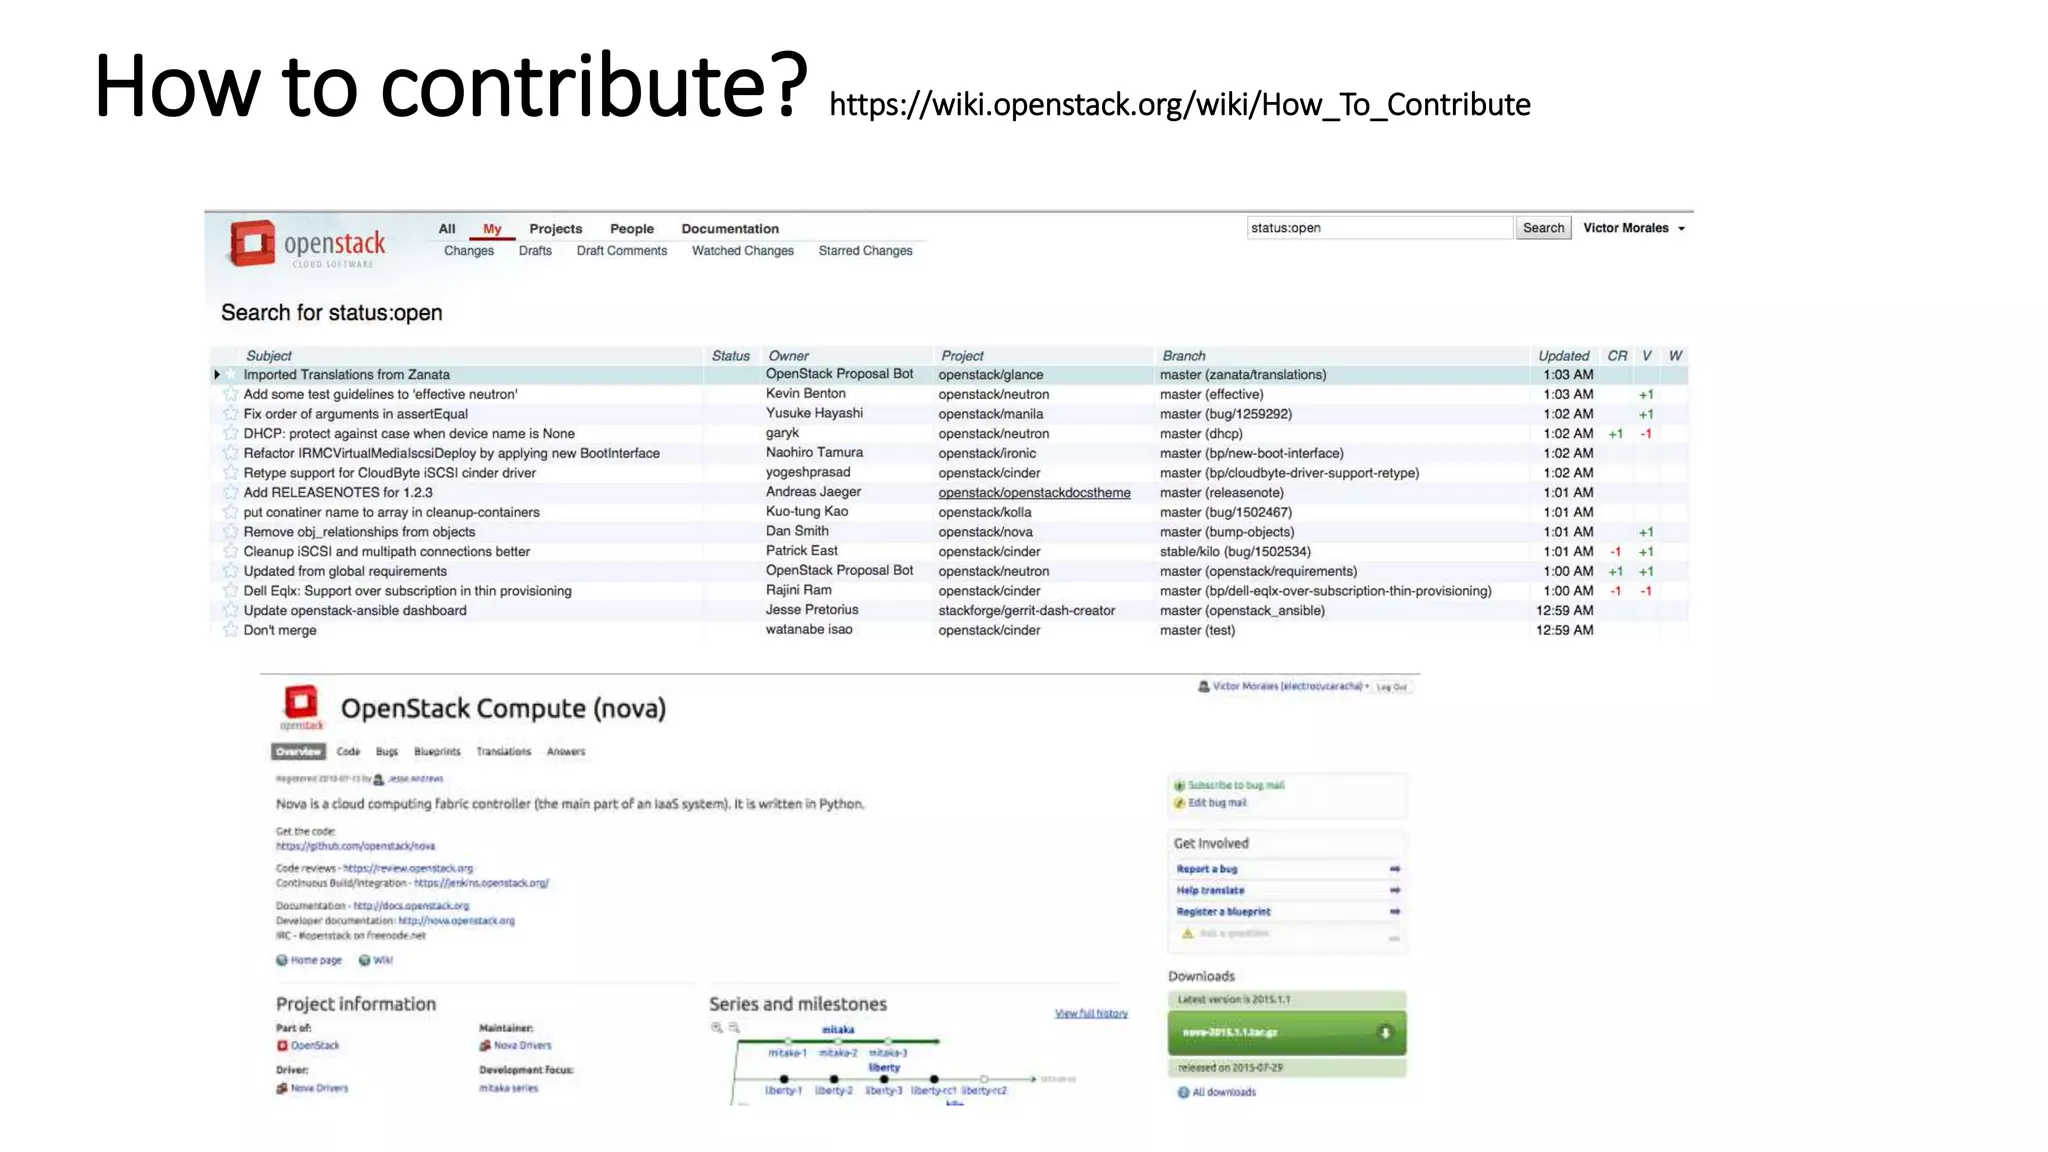Viewport: 2048px width, 1152px height.
Task: Star the 'Refactor IRMCVirtualMediaIscsiDeploy' change
Action: [231, 453]
